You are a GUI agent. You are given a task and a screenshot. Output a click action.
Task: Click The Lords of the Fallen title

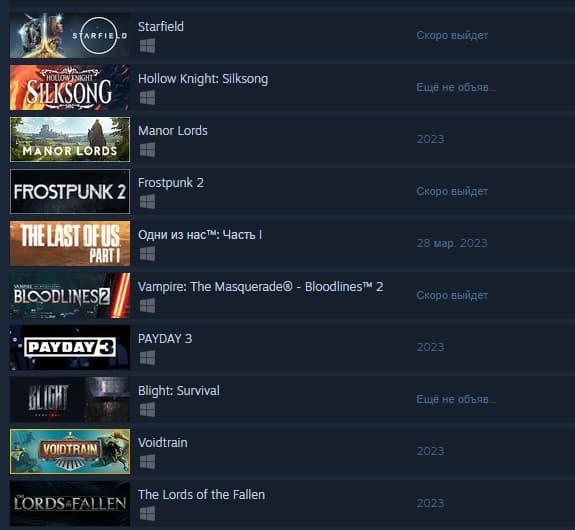[201, 495]
